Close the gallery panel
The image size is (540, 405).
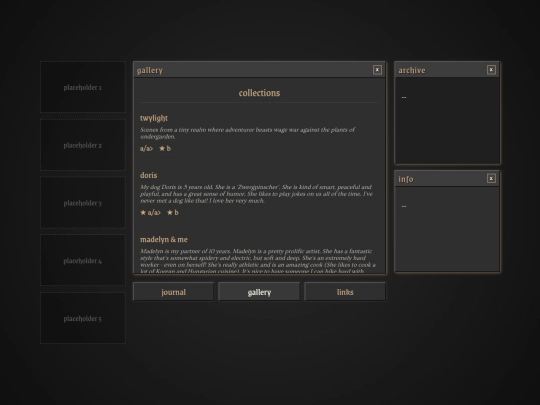tap(377, 70)
